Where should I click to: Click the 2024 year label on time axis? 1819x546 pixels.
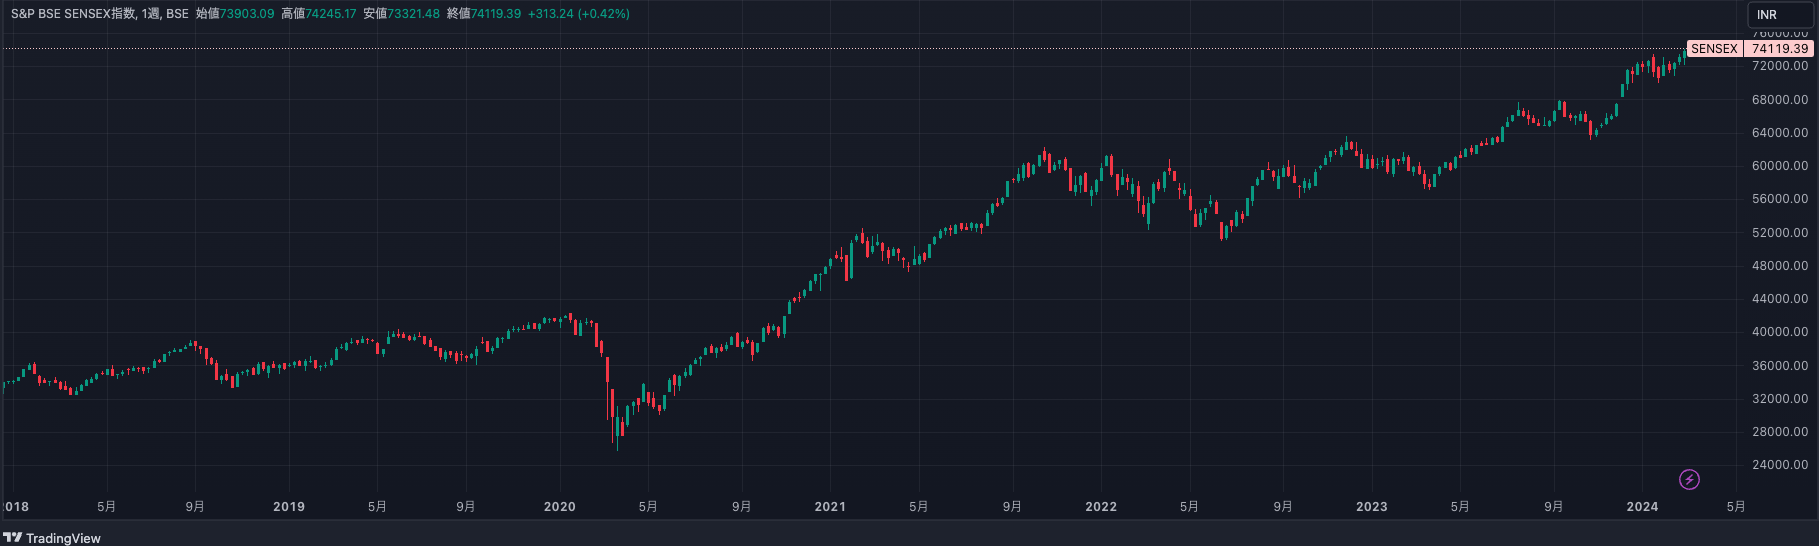click(x=1642, y=507)
